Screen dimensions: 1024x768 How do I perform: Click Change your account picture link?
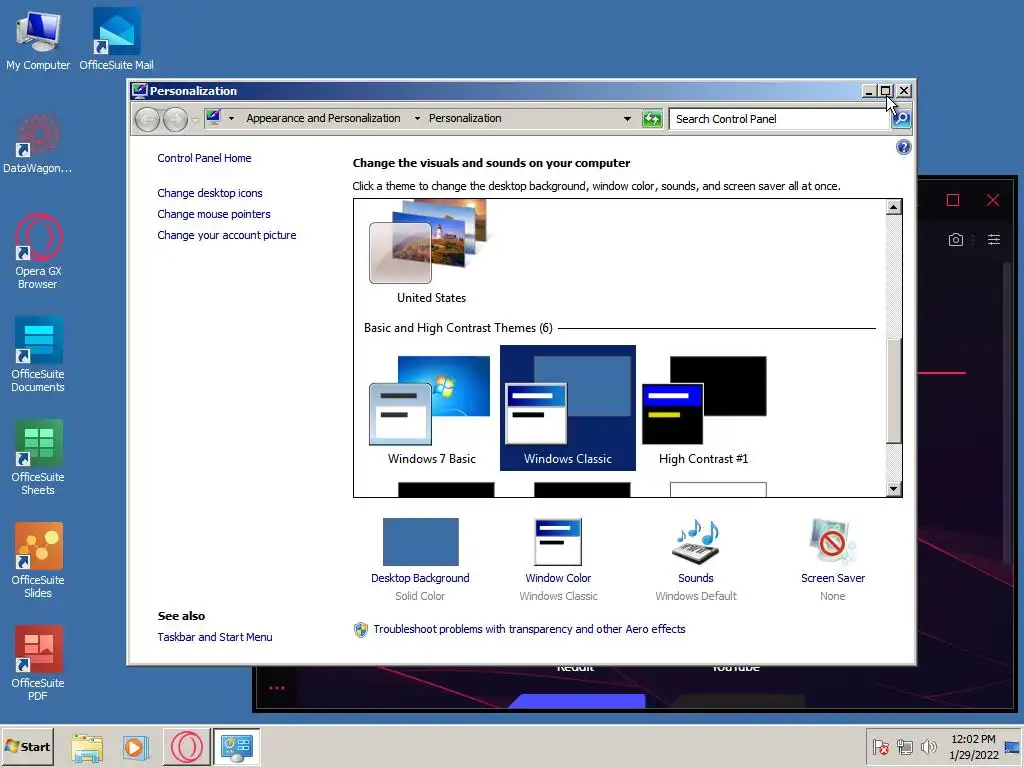point(227,235)
